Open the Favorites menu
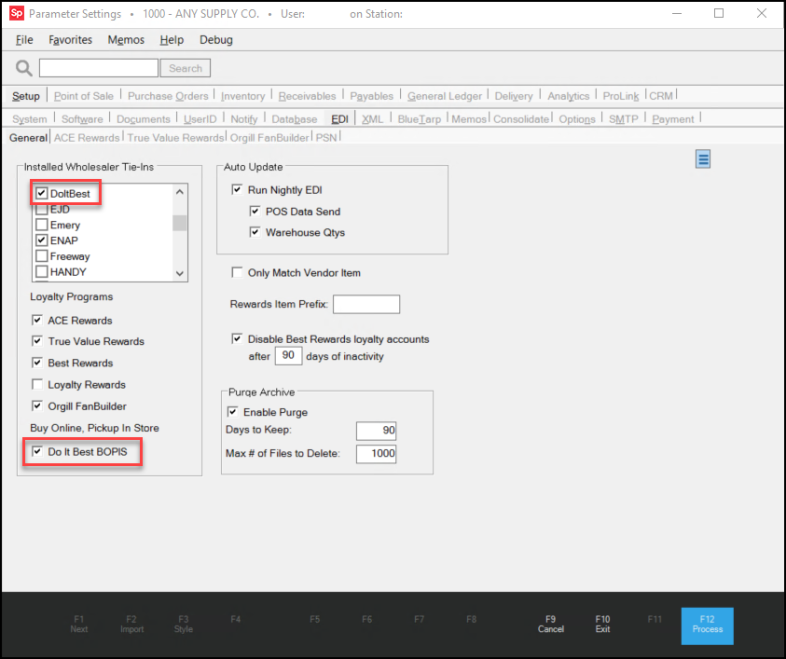Image resolution: width=786 pixels, height=659 pixels. 70,40
